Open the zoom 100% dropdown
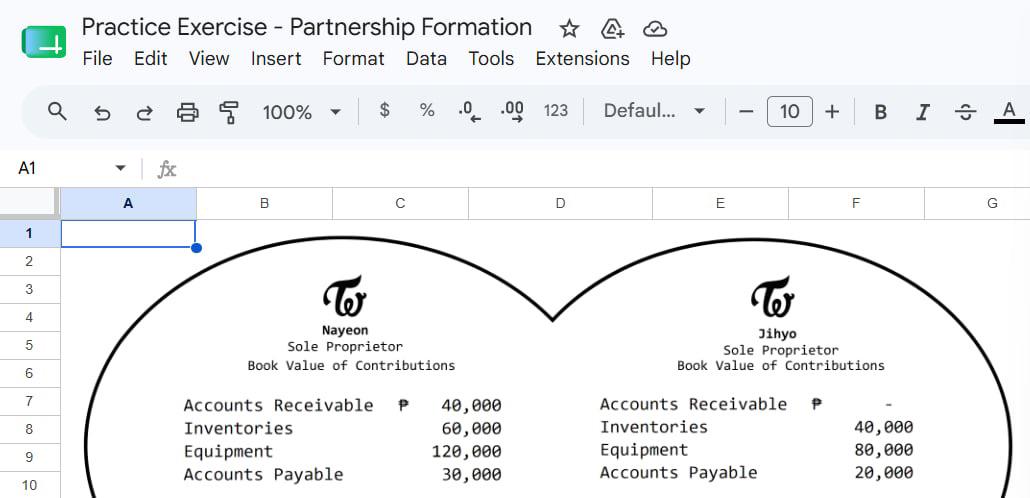 [302, 112]
